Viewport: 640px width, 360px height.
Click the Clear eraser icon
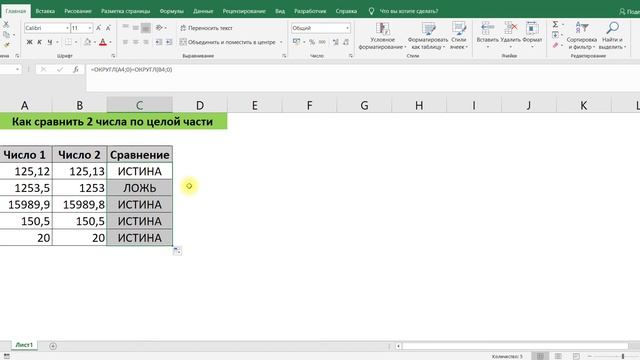556,45
